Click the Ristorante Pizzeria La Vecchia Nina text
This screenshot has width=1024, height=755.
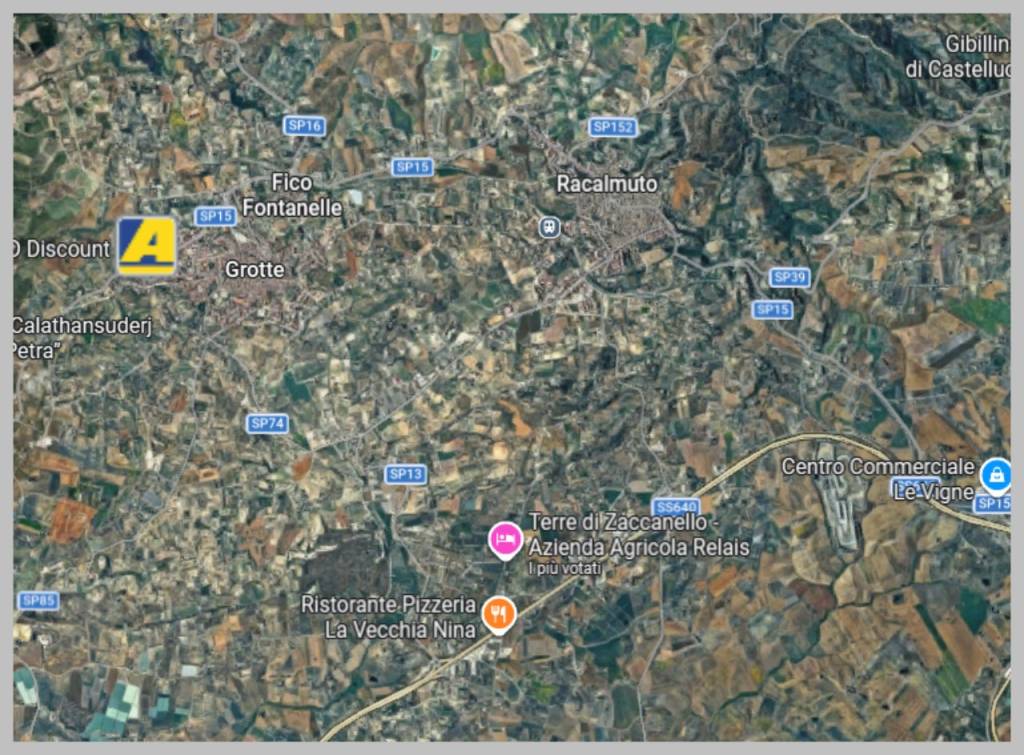[389, 617]
